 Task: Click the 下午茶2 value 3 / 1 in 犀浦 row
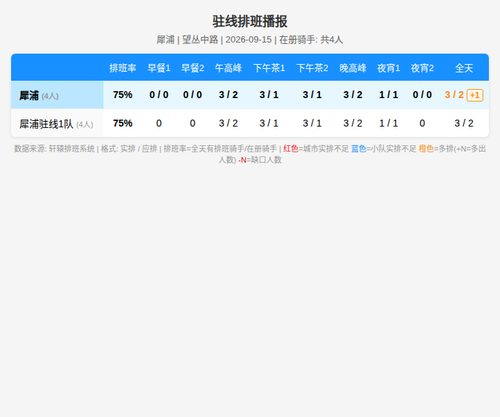pos(312,95)
